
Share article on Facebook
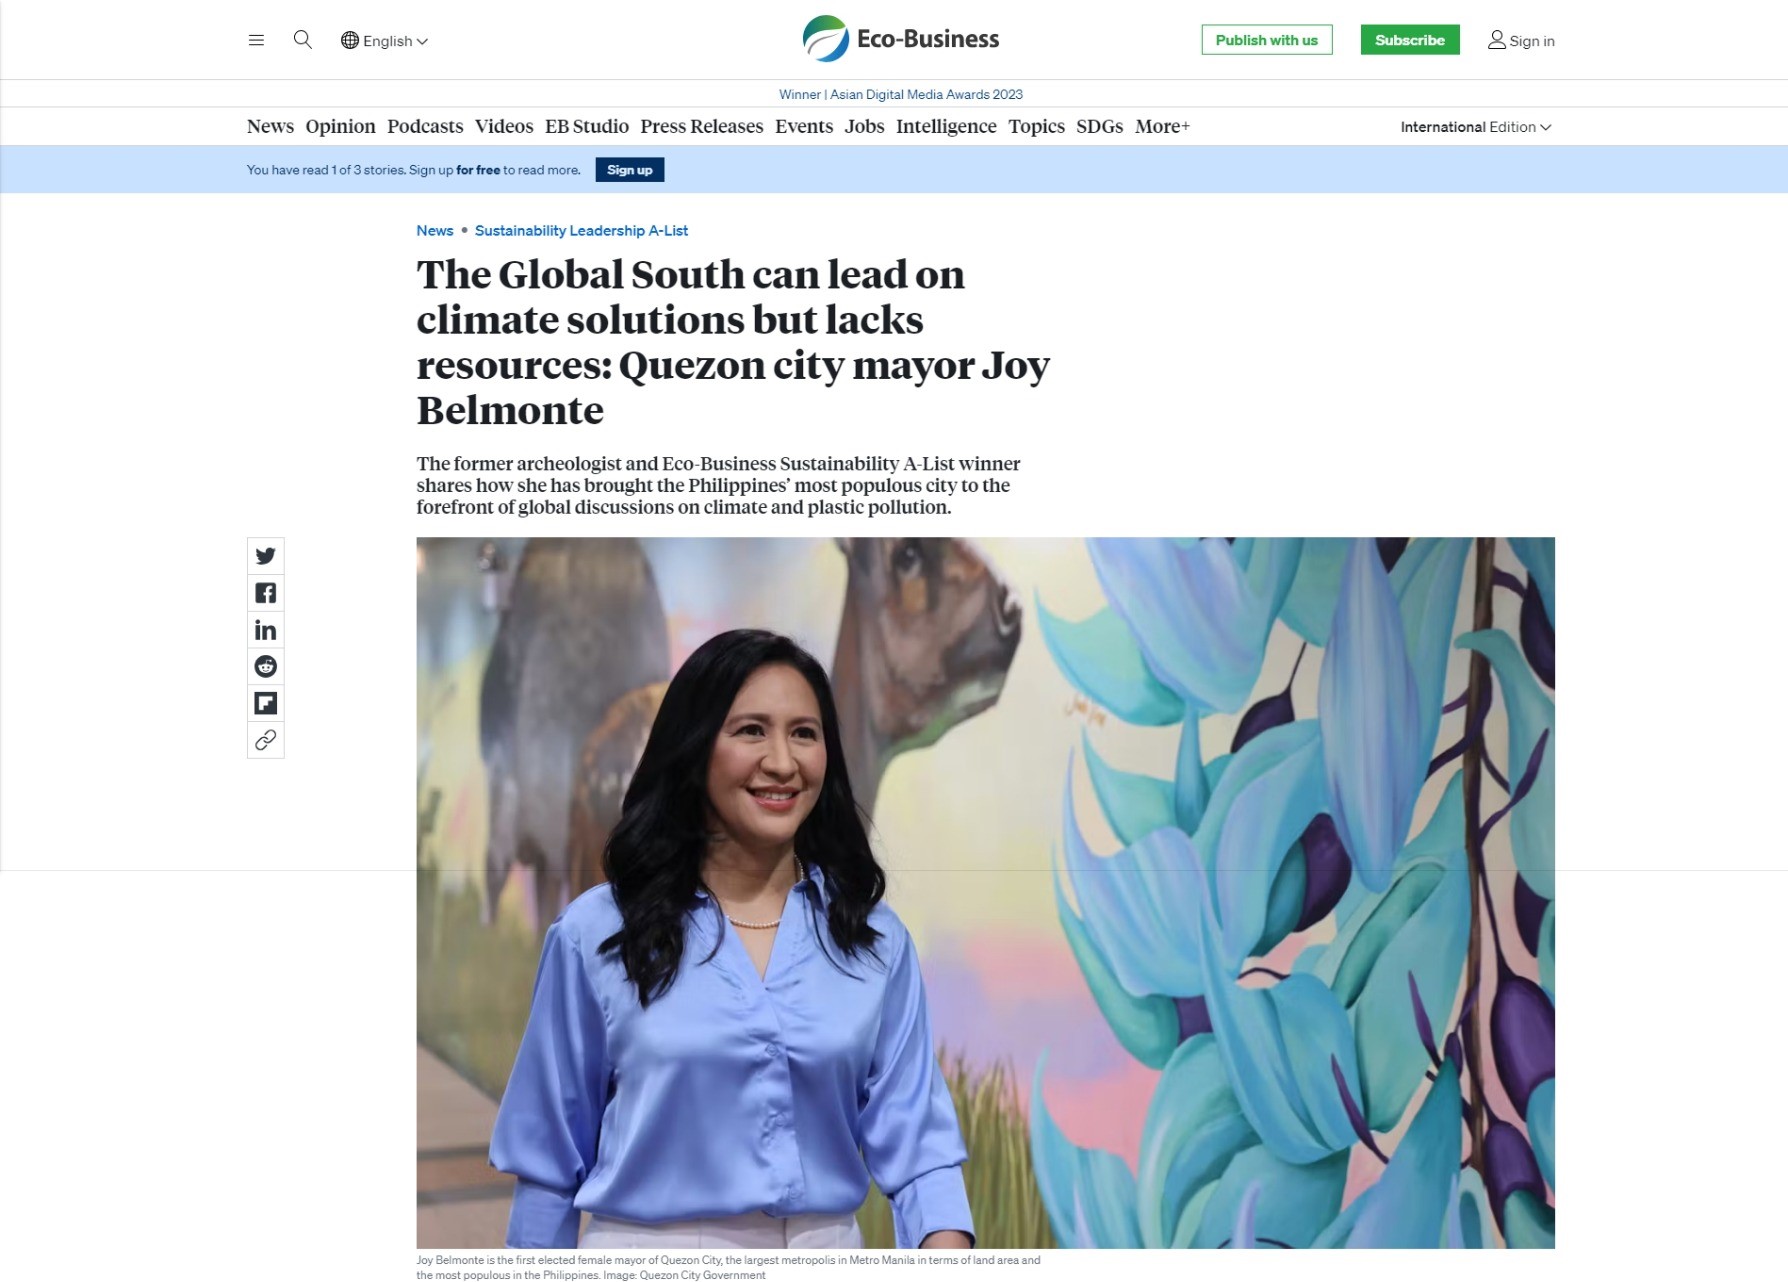265,593
